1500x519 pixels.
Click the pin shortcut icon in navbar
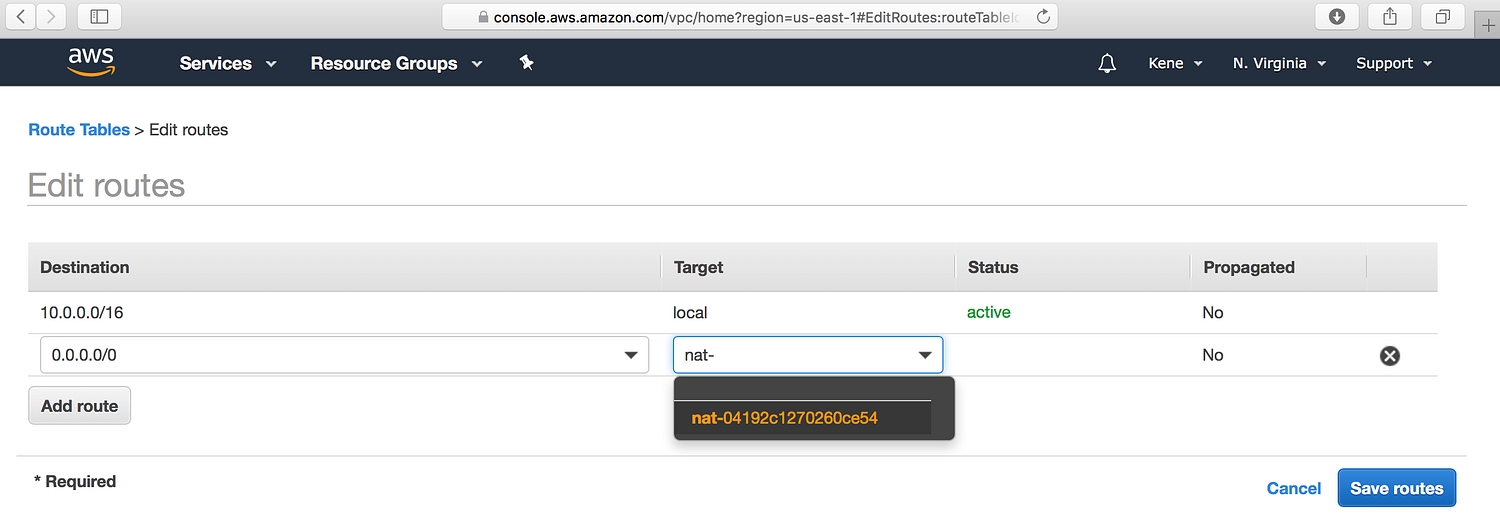pos(527,63)
